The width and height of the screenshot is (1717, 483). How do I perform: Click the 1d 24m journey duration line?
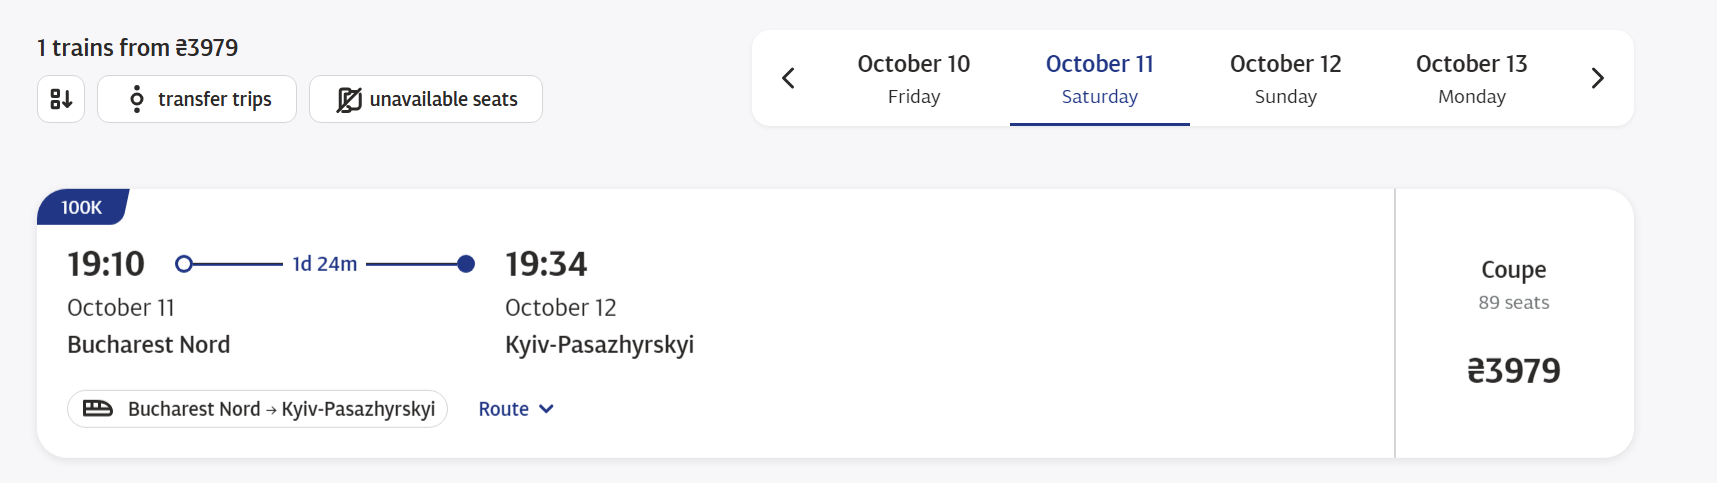324,264
